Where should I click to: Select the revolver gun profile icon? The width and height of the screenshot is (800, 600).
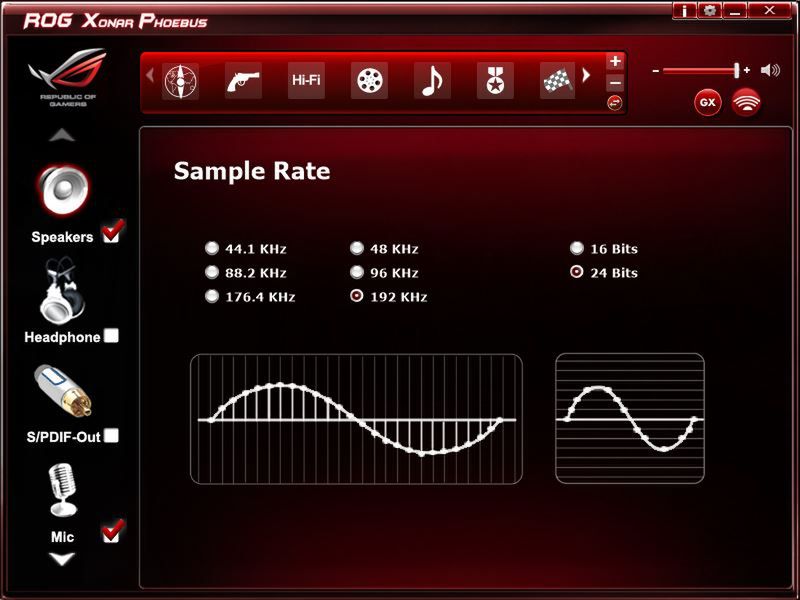(x=243, y=81)
